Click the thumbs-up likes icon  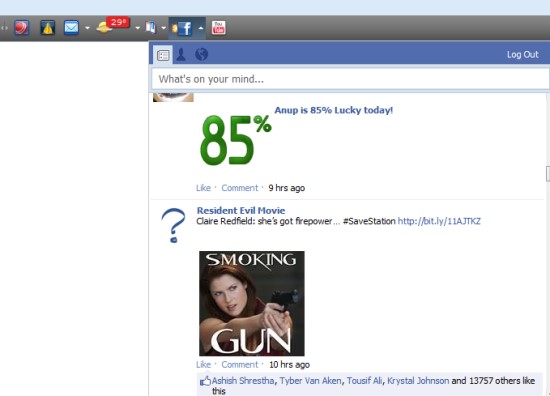(x=205, y=381)
